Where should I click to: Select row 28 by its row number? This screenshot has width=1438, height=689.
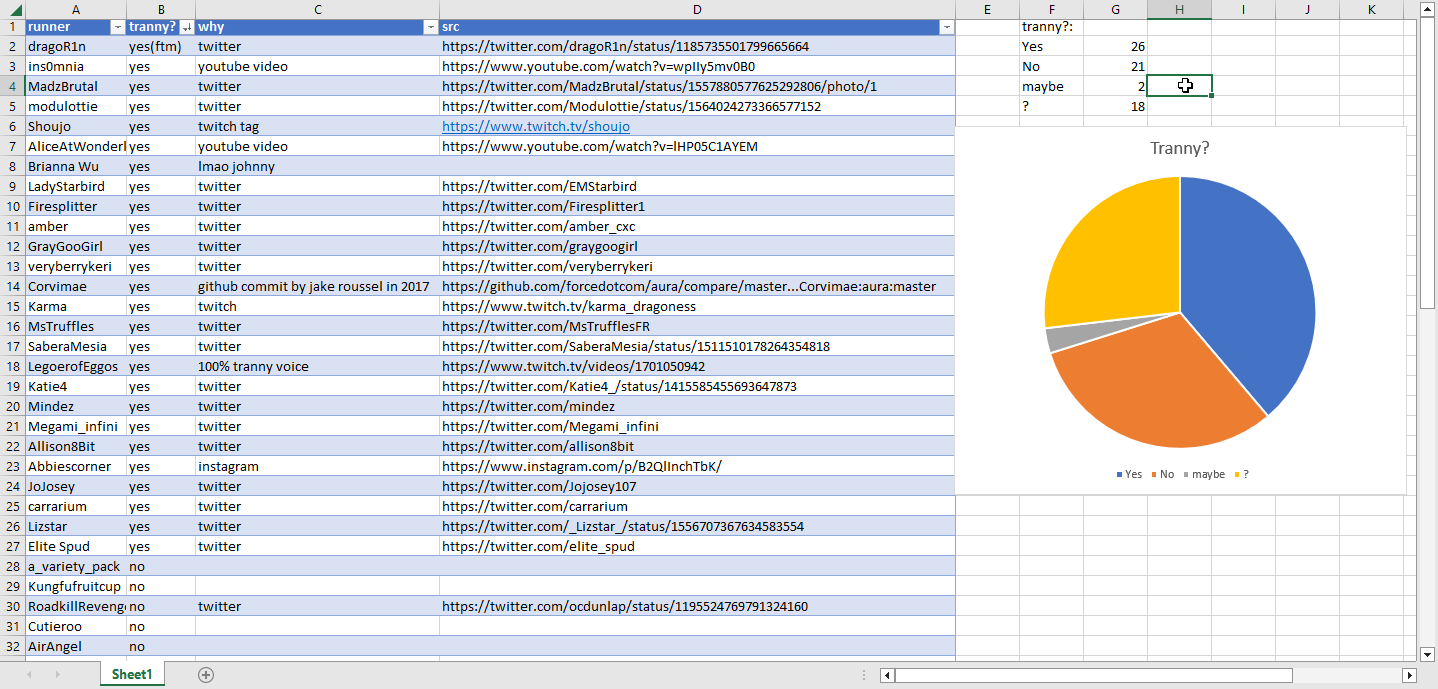[x=12, y=566]
